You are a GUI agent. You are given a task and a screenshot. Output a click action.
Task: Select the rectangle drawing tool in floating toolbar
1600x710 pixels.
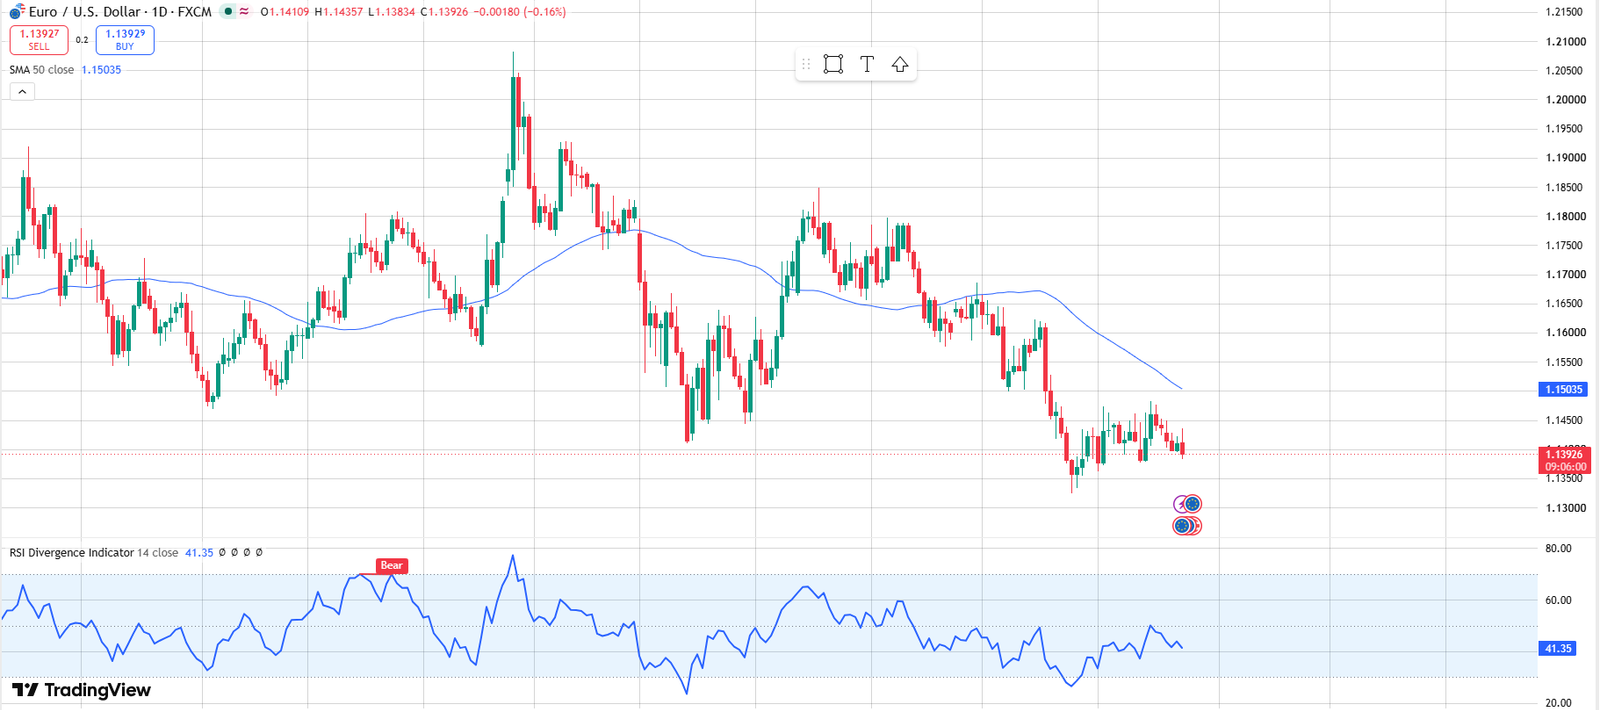(x=833, y=64)
